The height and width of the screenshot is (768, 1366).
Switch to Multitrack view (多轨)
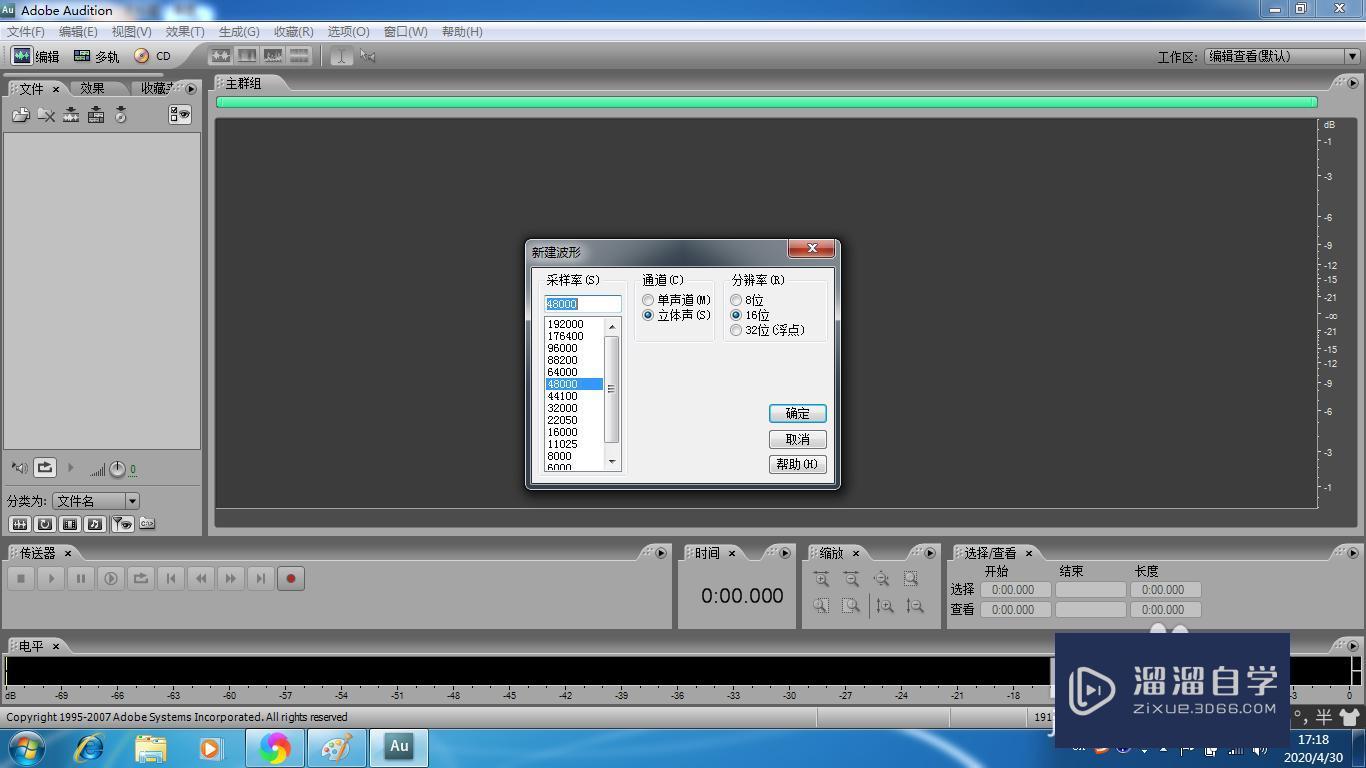point(96,56)
